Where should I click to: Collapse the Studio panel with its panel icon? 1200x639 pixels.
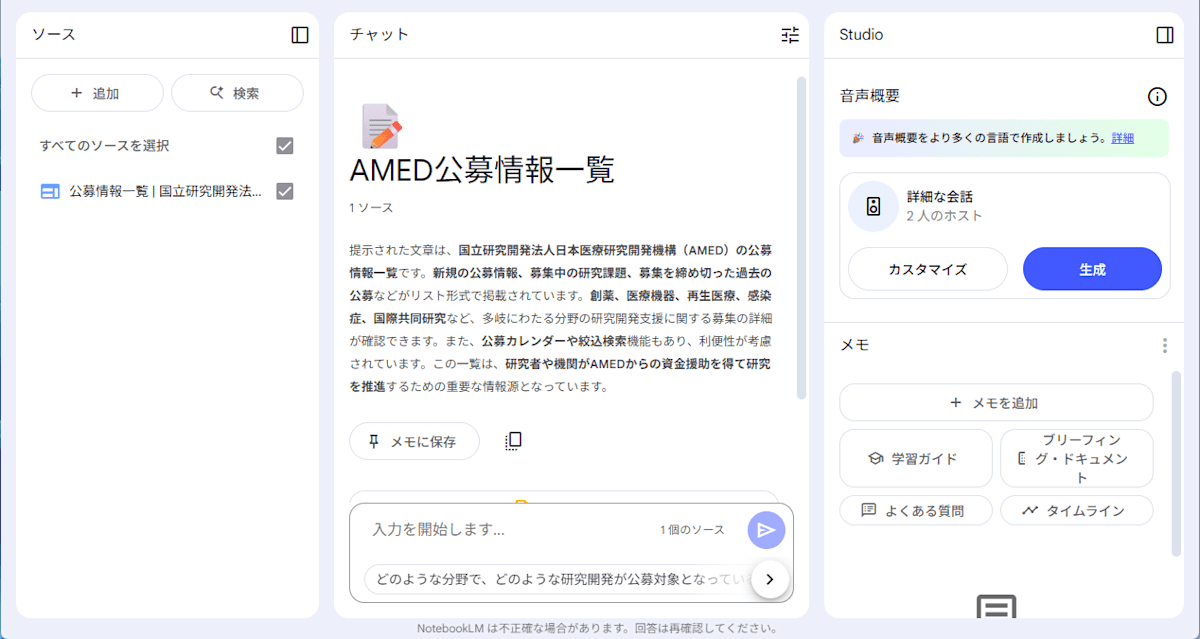pos(1165,35)
